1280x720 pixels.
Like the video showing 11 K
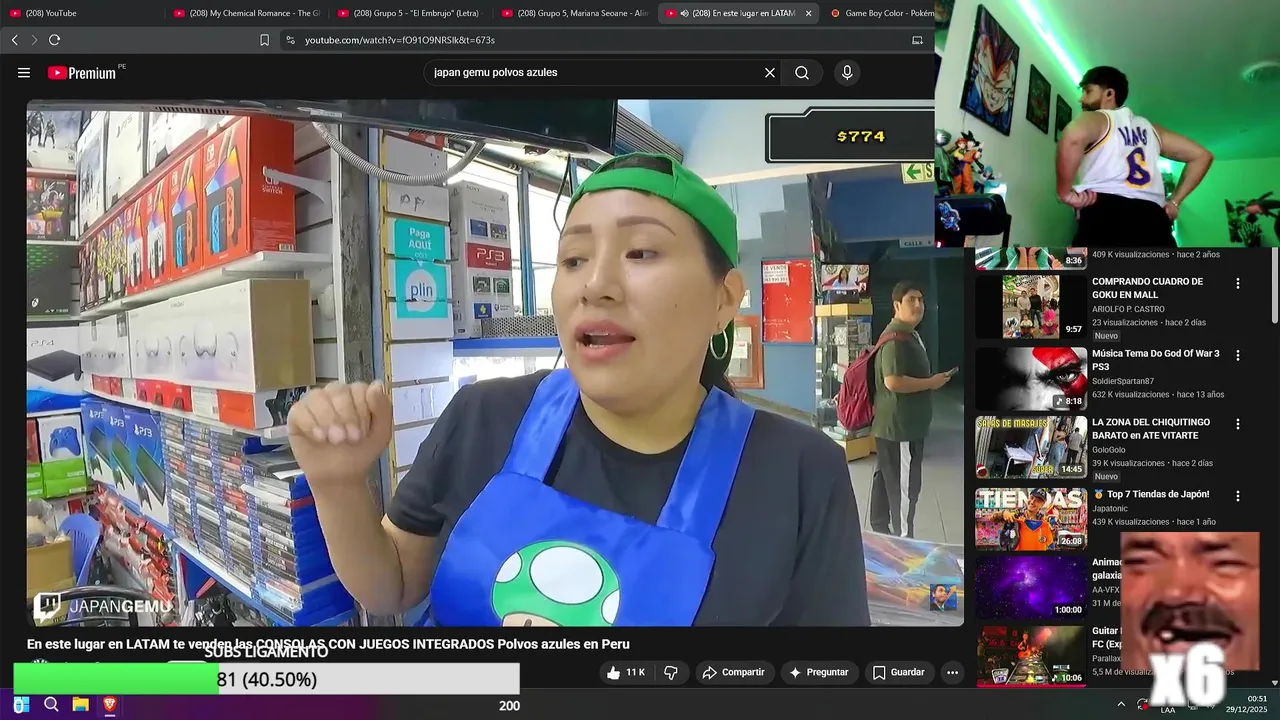[626, 672]
